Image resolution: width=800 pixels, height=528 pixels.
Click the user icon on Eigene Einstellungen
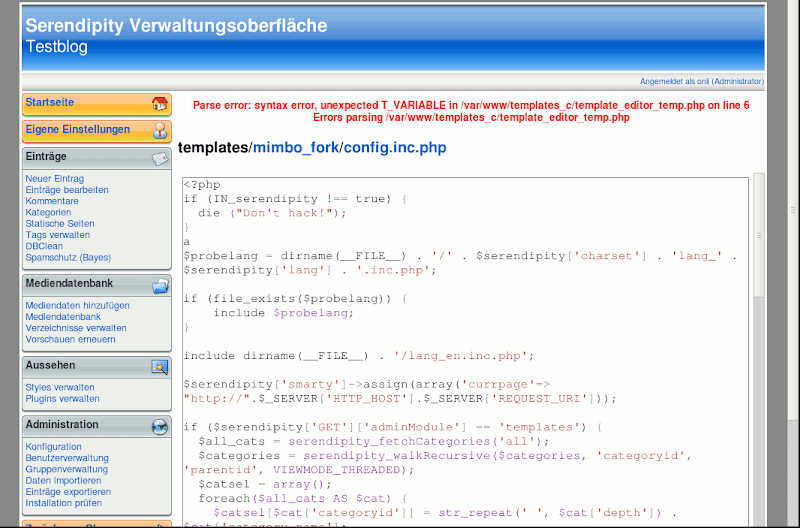tap(160, 131)
